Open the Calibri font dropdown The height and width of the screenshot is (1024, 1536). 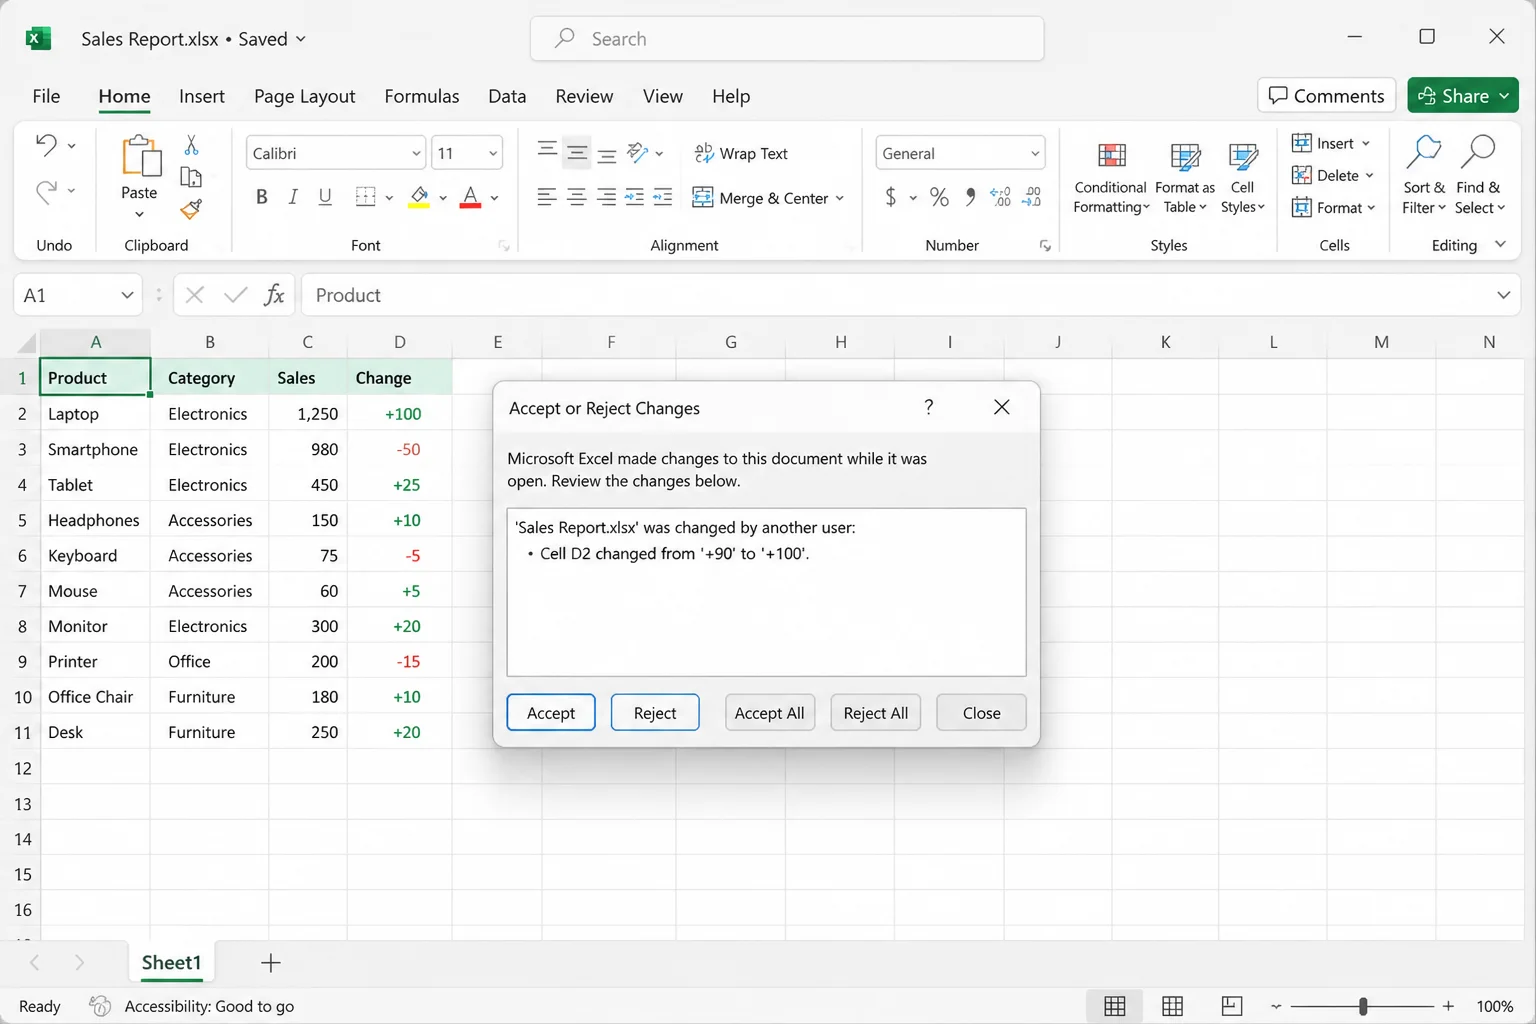[416, 153]
